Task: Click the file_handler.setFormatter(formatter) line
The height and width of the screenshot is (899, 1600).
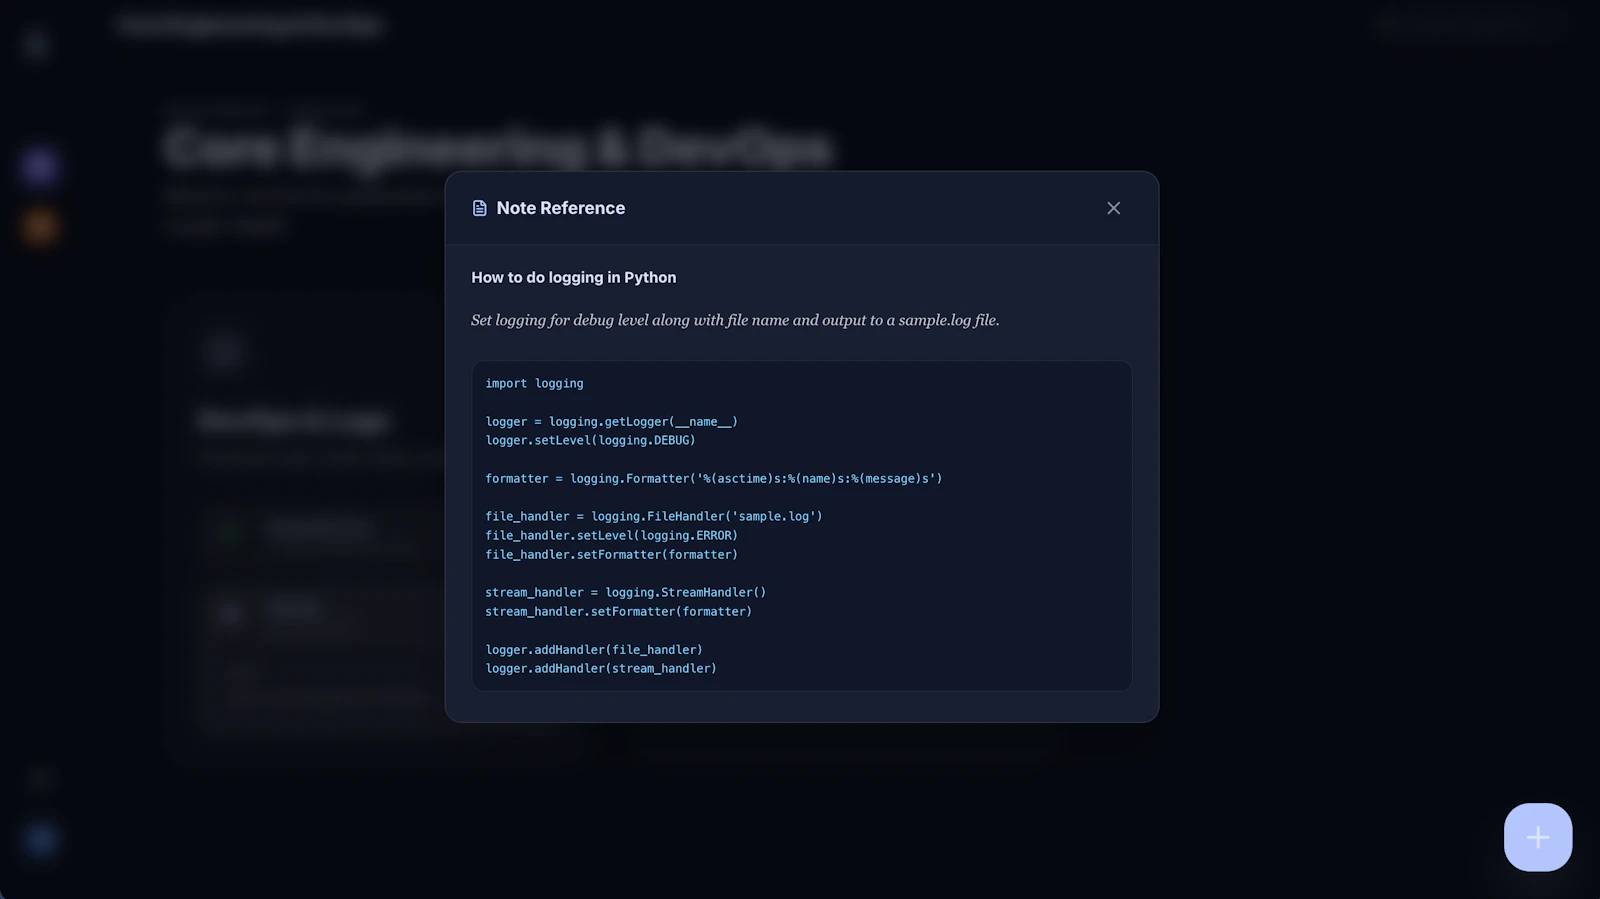Action: [x=611, y=554]
